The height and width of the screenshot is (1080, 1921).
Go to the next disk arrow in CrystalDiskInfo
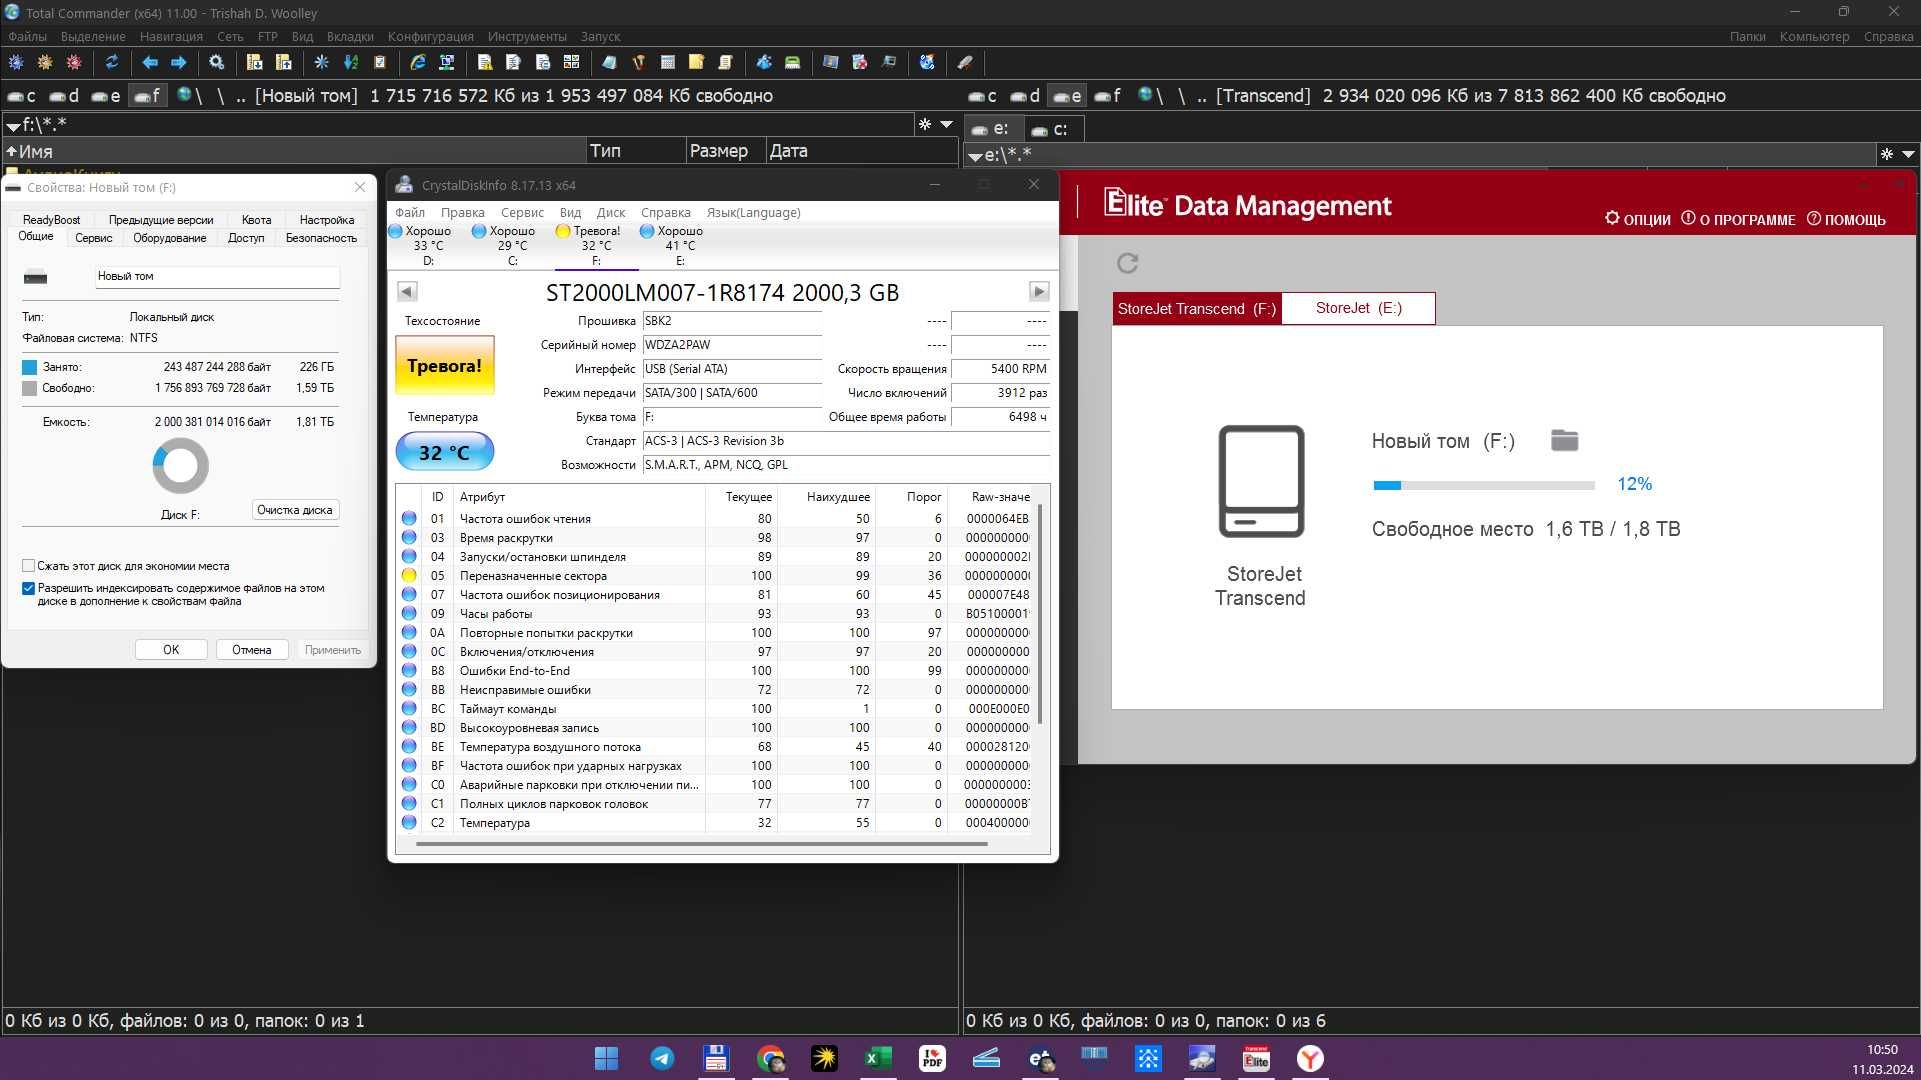point(1039,292)
